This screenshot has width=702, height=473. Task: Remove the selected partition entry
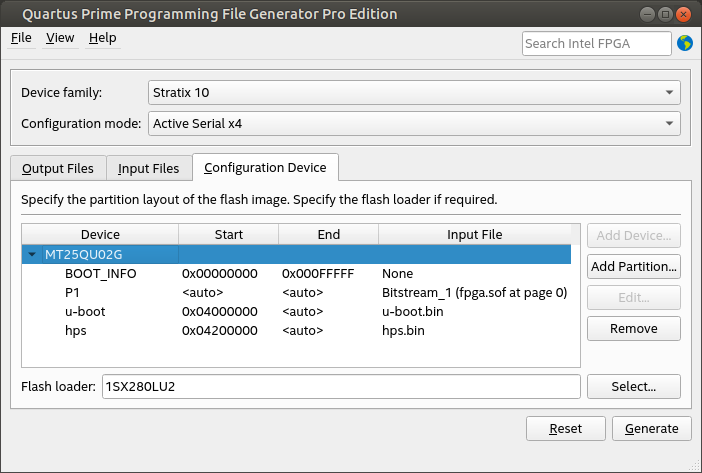pyautogui.click(x=633, y=329)
